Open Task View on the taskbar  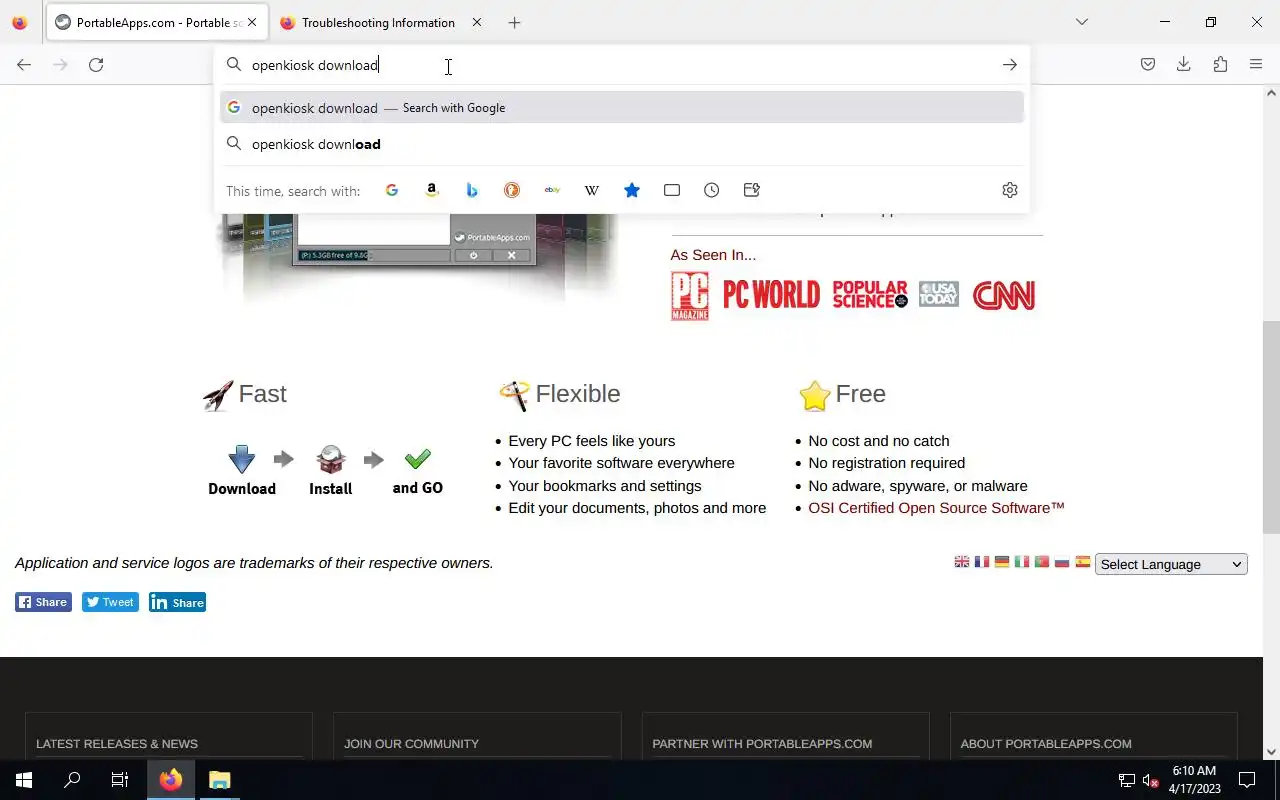pos(120,780)
